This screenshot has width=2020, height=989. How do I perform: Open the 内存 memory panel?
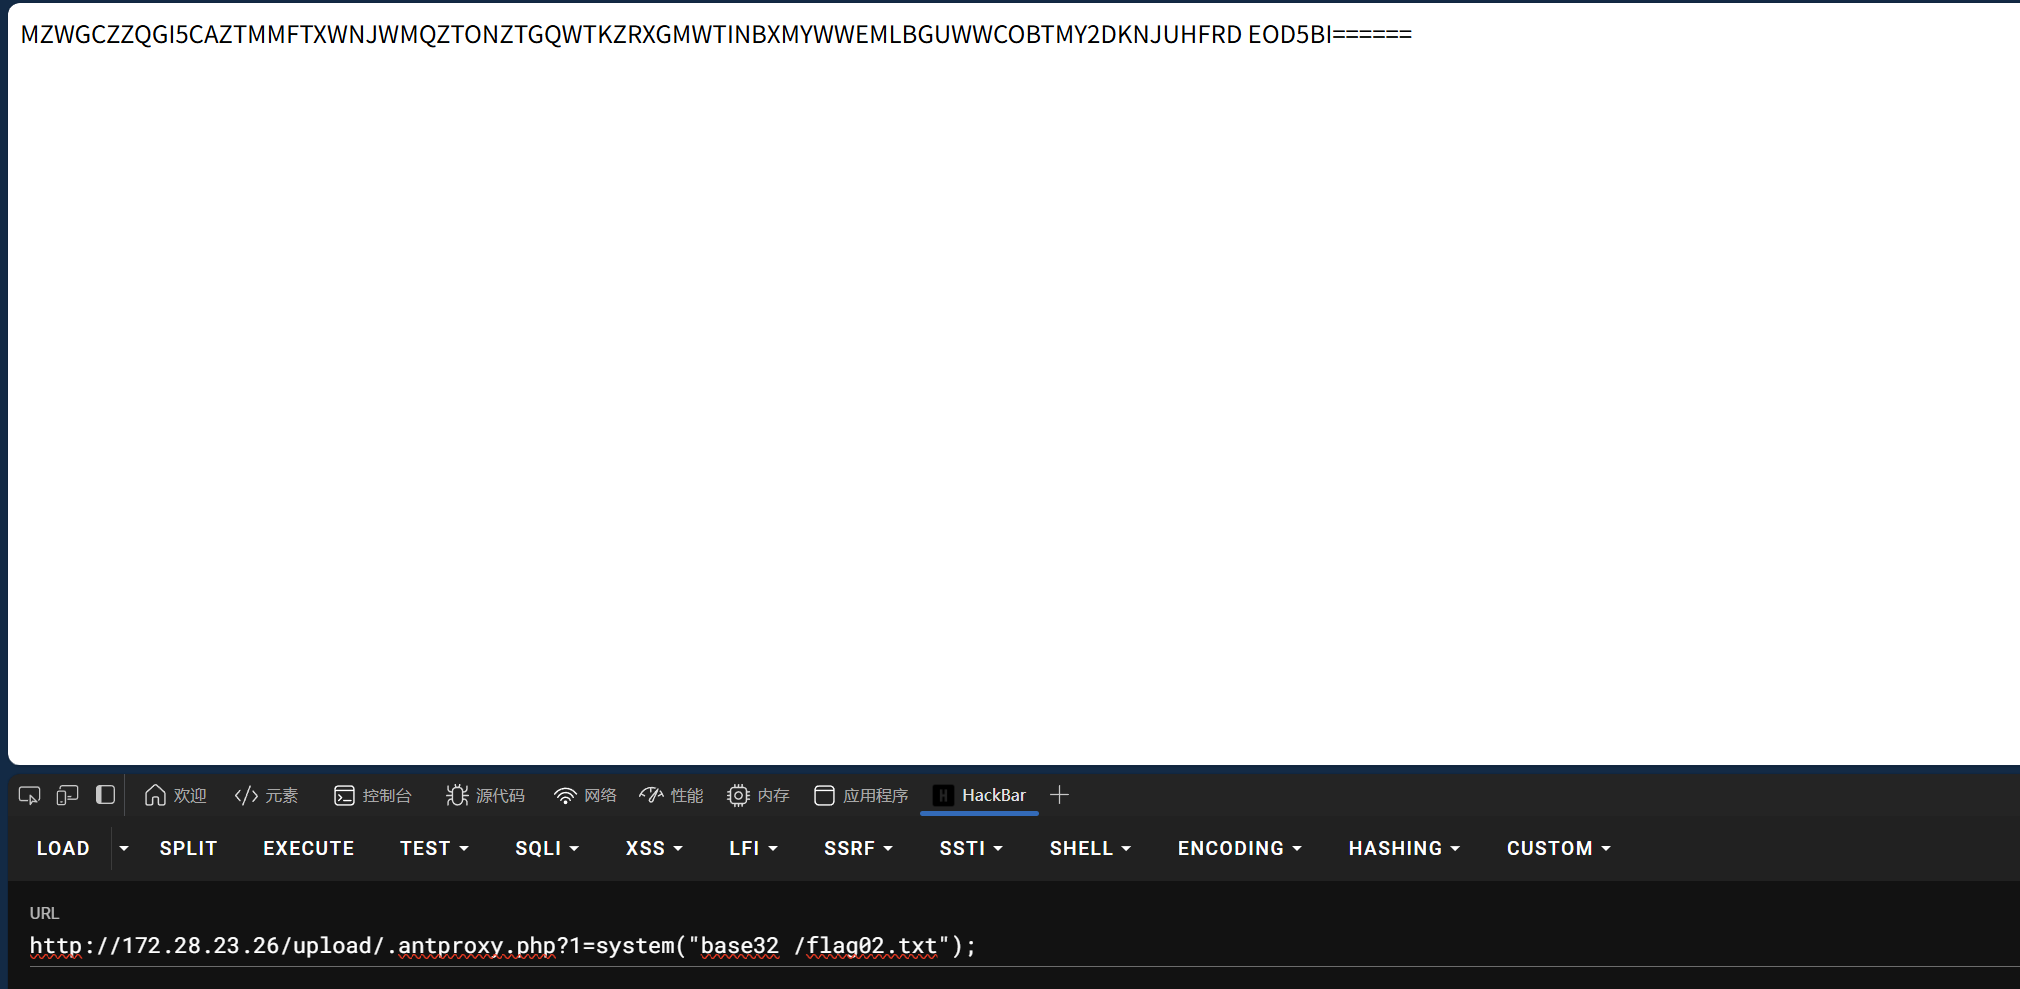click(x=758, y=795)
